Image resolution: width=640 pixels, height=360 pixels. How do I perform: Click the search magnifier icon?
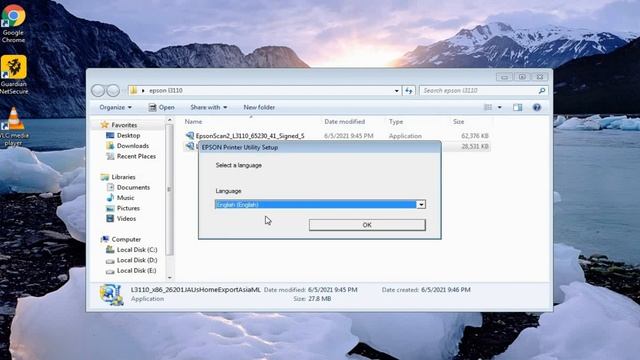pyautogui.click(x=542, y=91)
